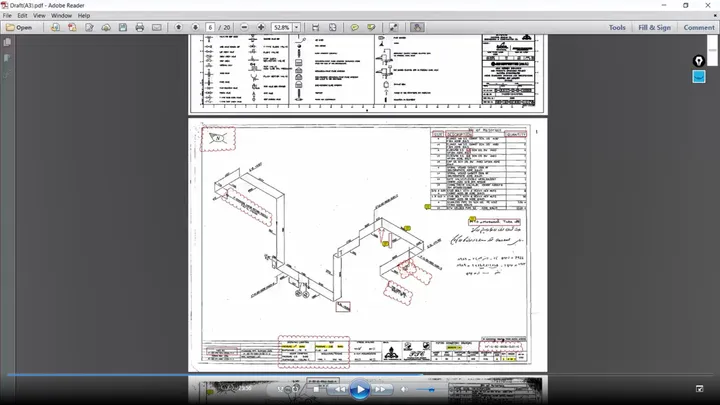Screen dimensions: 720x405
Task: Click the cloud upload toolbar icon
Action: [106, 28]
